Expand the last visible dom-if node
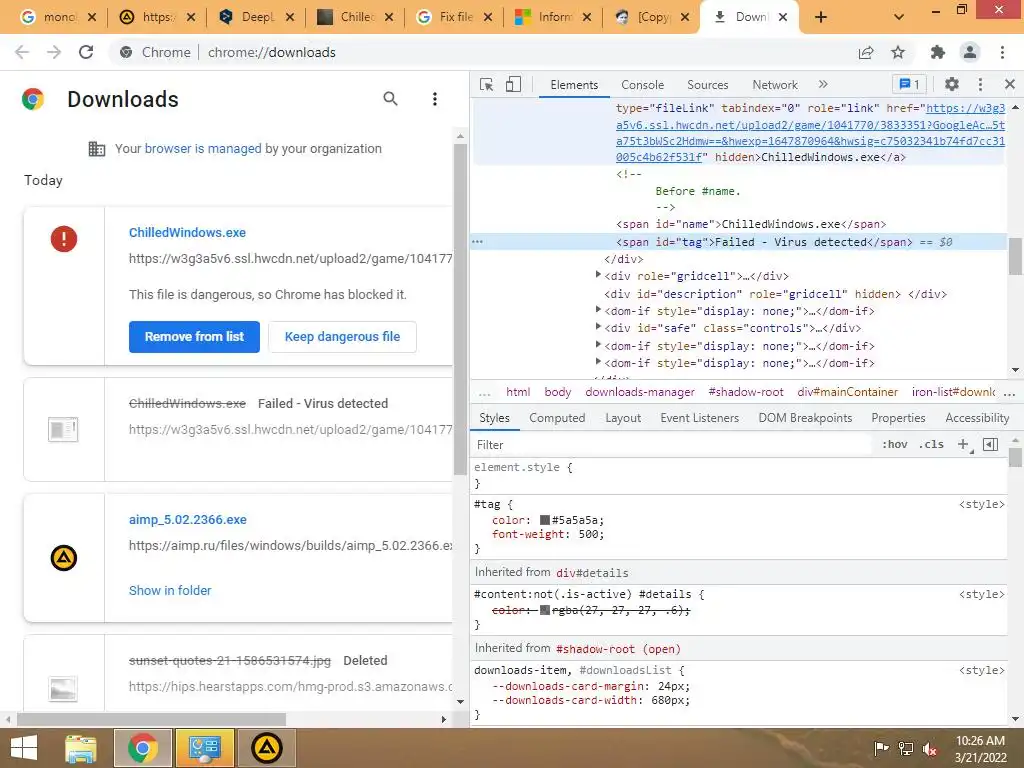The height and width of the screenshot is (768, 1024). [x=598, y=362]
